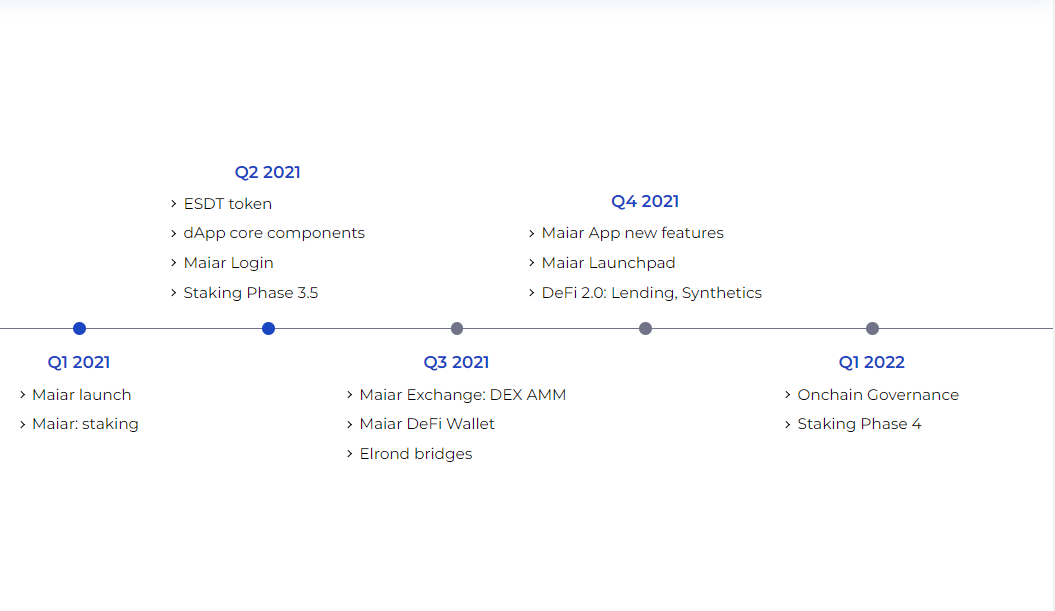Click the chevron beside Elrond bridges
The image size is (1055, 611).
coord(350,454)
